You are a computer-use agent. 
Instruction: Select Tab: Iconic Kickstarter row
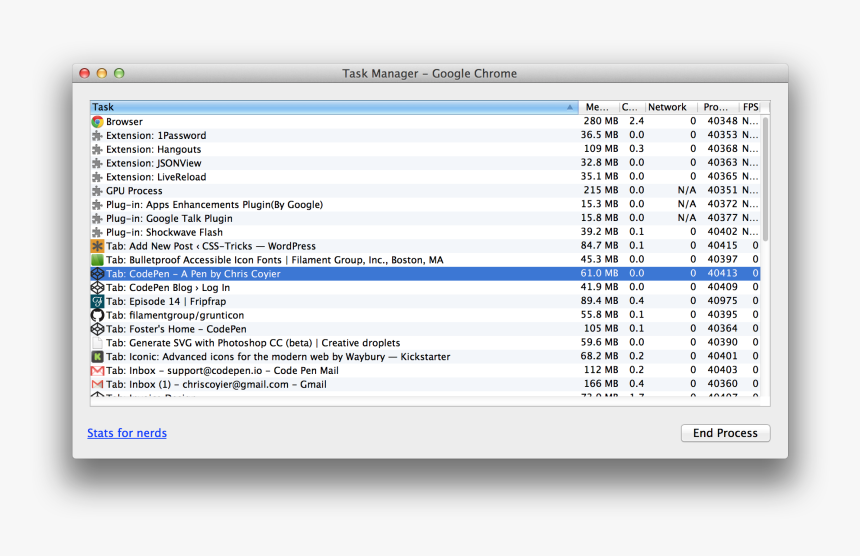click(x=425, y=356)
